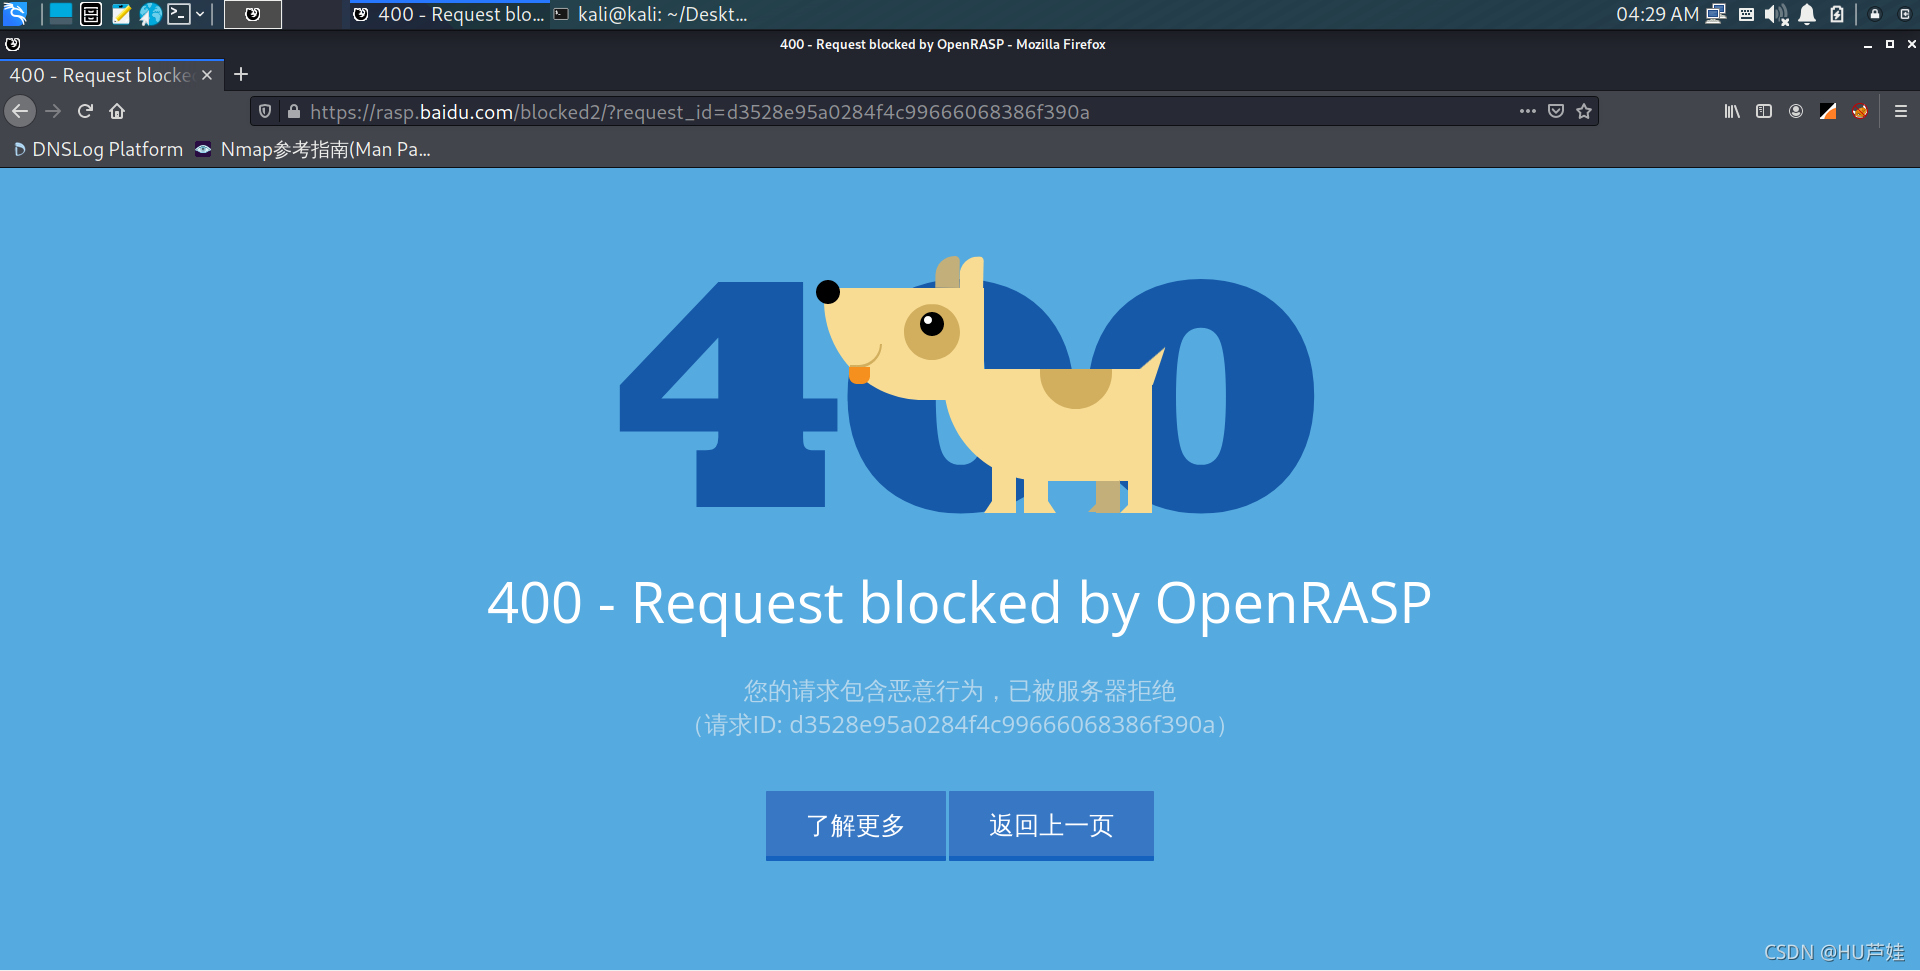The image size is (1920, 971).
Task: Toggle notifications bell in system tray
Action: (1806, 14)
